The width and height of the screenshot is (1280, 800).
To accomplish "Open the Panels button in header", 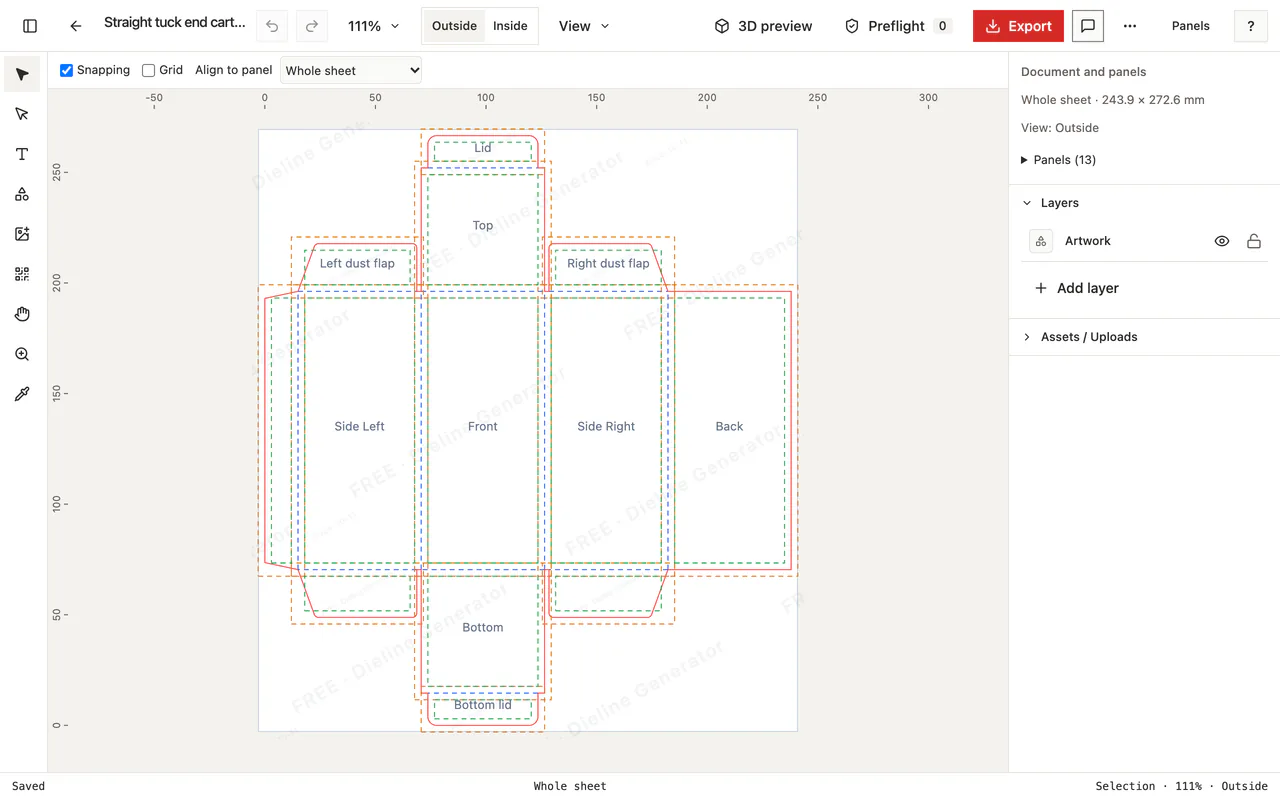I will click(1191, 26).
